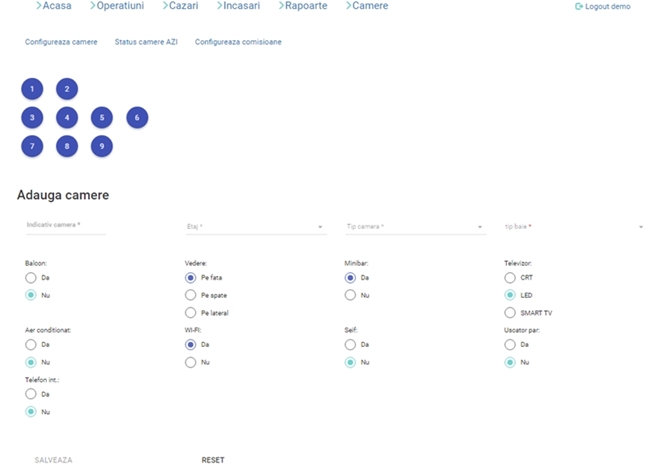The image size is (656, 468).
Task: Pick room 8 circle icon
Action: tap(67, 147)
